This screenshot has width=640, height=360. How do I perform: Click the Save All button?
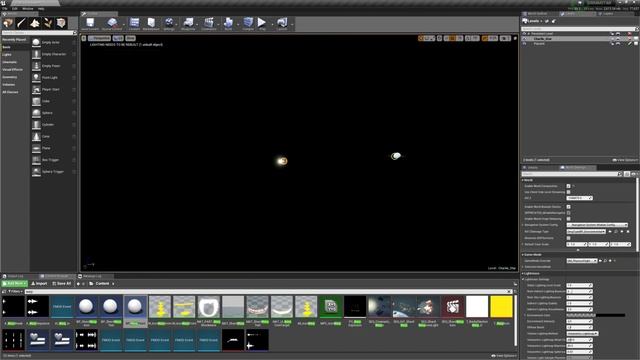(62, 284)
